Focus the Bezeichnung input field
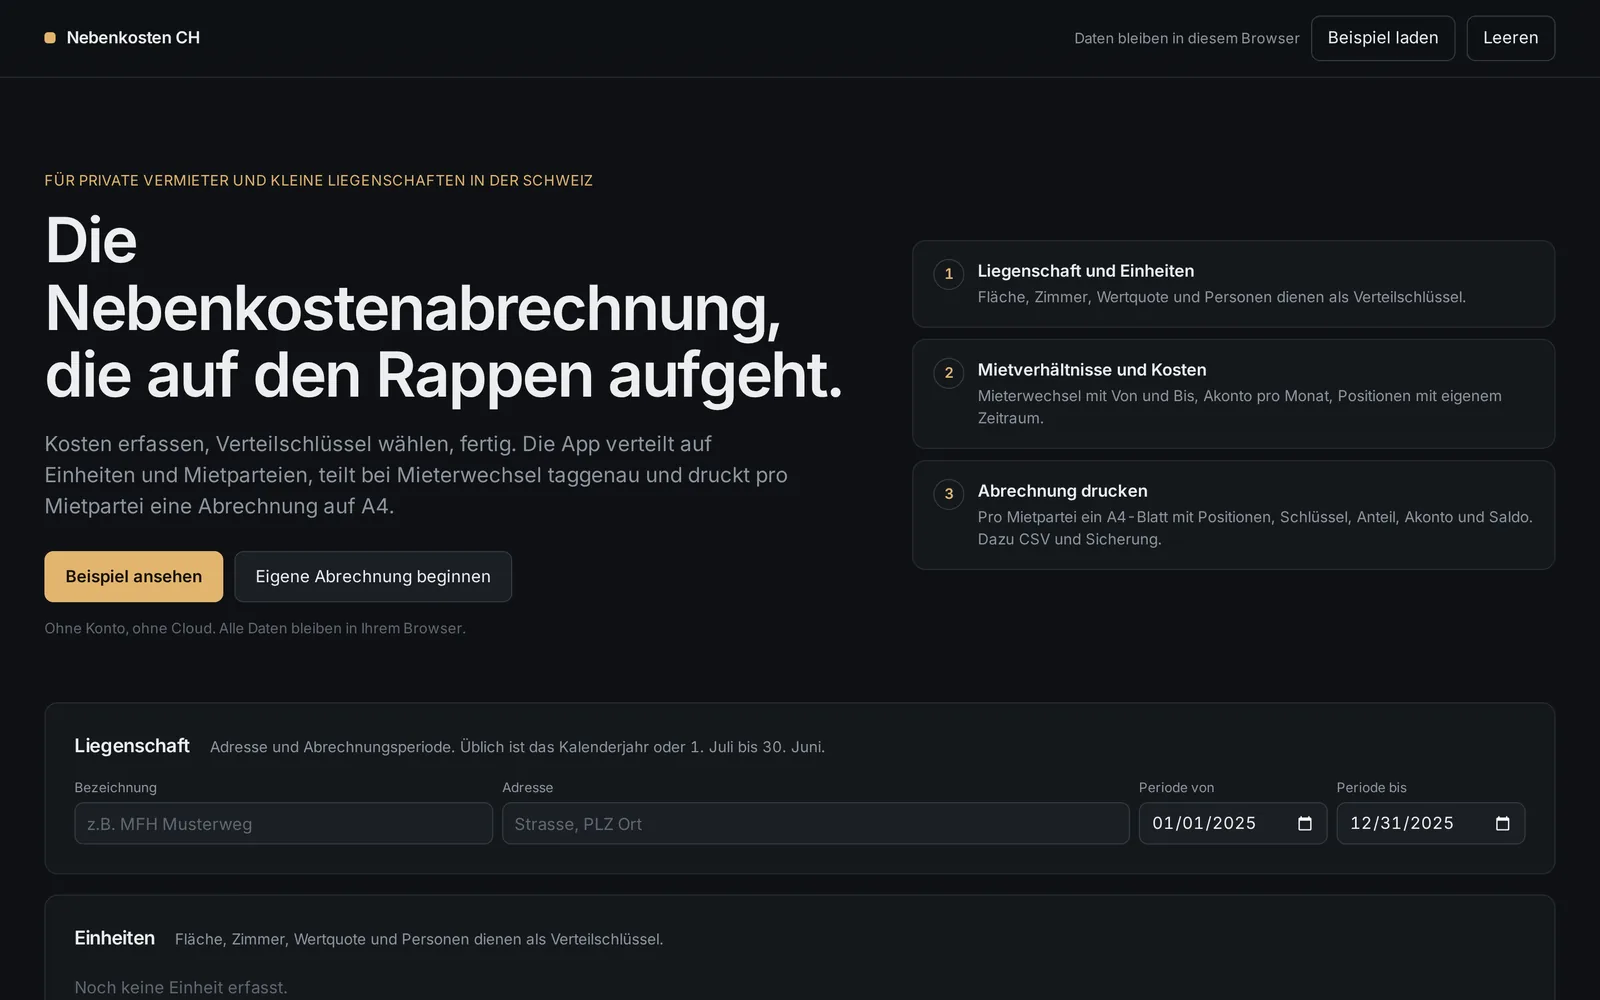This screenshot has width=1600, height=1000. point(283,823)
